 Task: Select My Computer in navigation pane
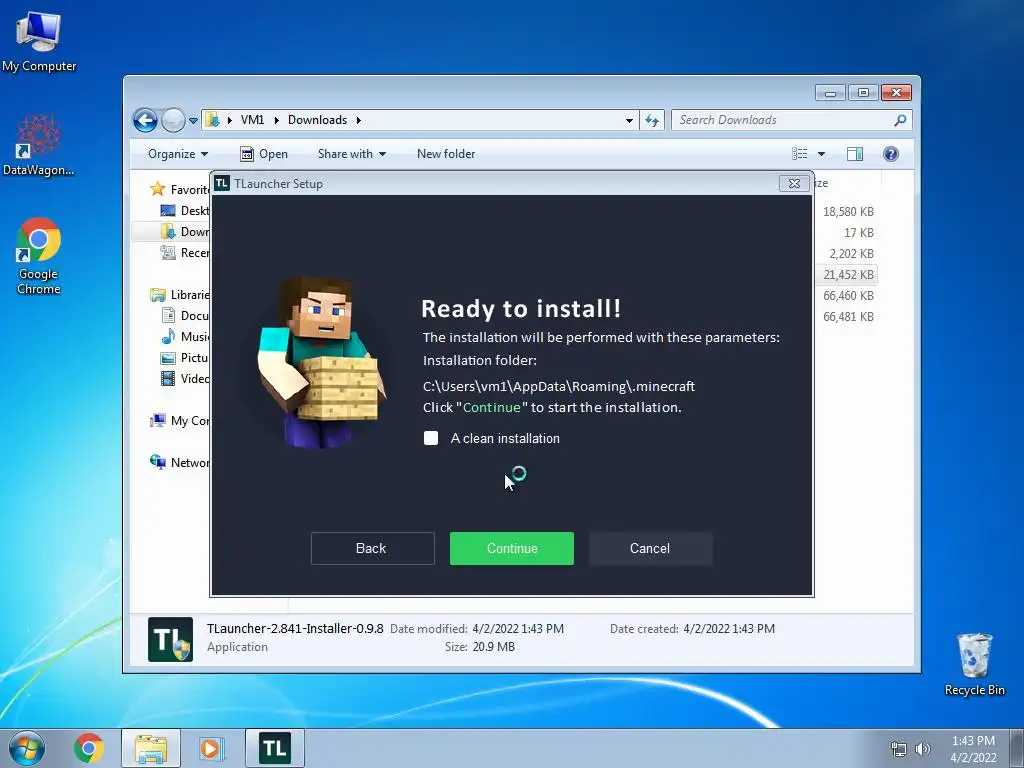[x=180, y=421]
